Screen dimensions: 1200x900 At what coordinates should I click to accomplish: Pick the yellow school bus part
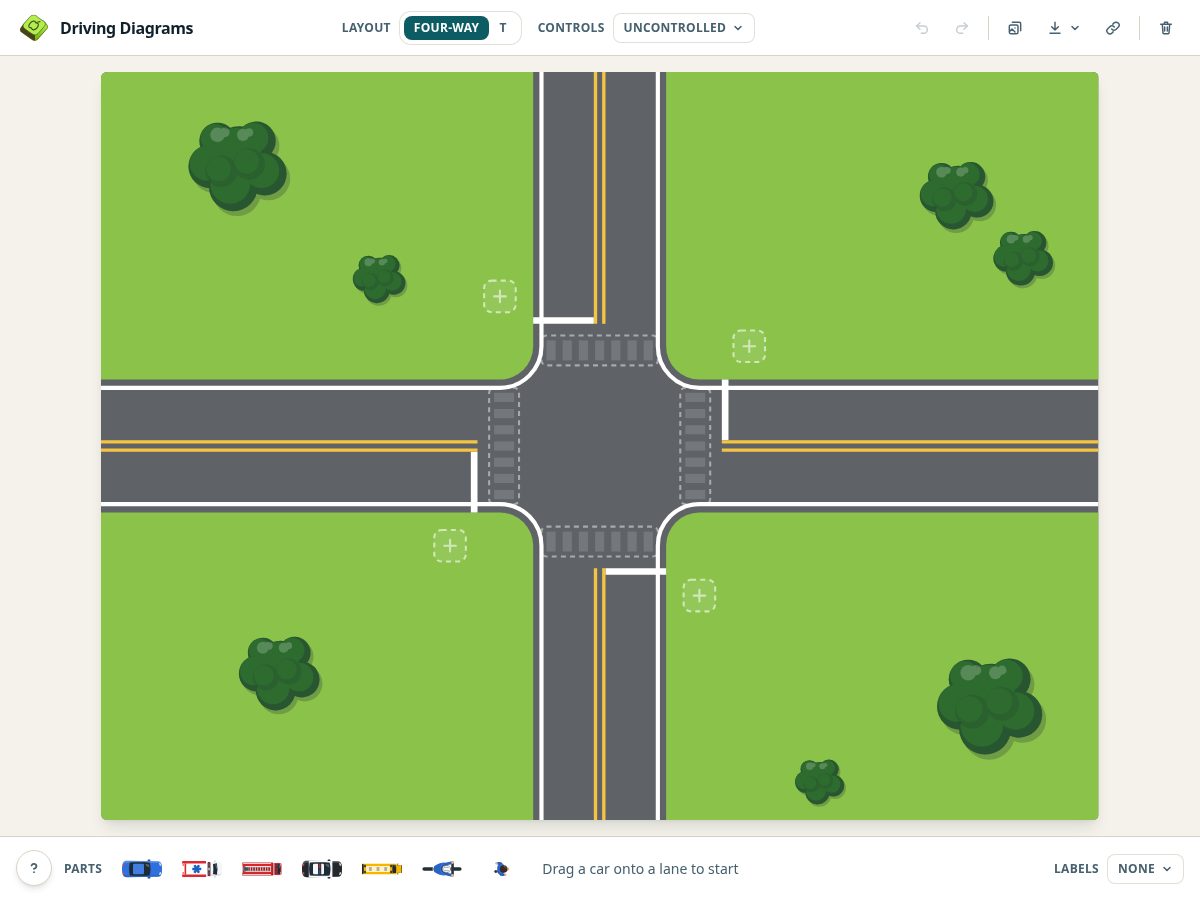click(x=382, y=869)
